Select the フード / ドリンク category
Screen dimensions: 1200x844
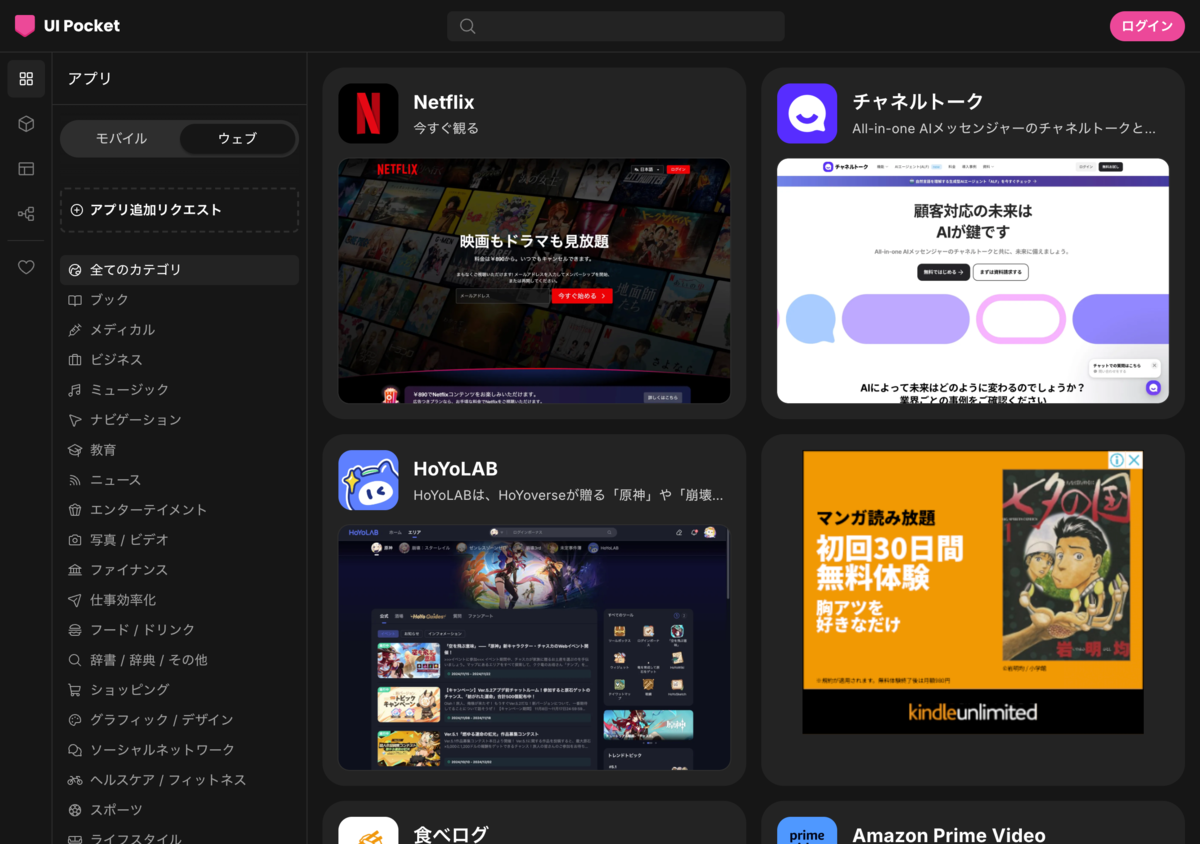click(179, 630)
